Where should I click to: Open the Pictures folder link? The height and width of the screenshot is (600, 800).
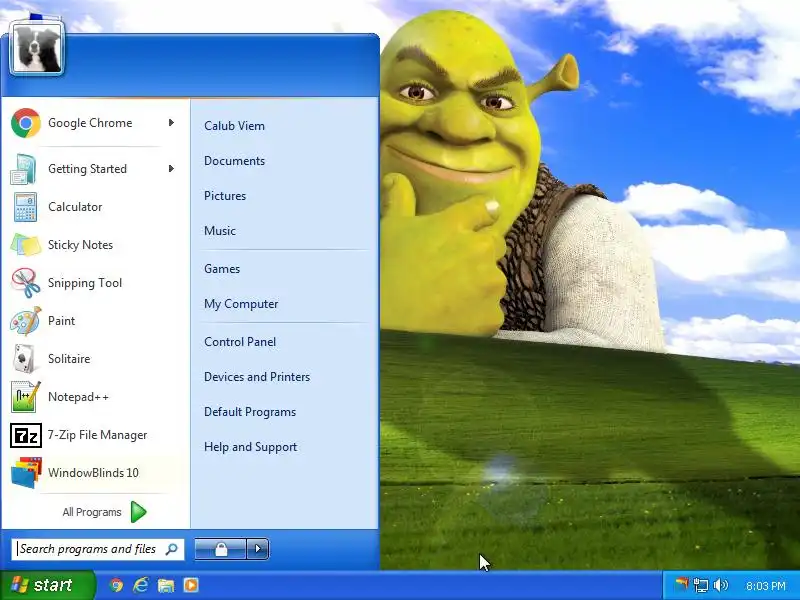click(x=225, y=196)
